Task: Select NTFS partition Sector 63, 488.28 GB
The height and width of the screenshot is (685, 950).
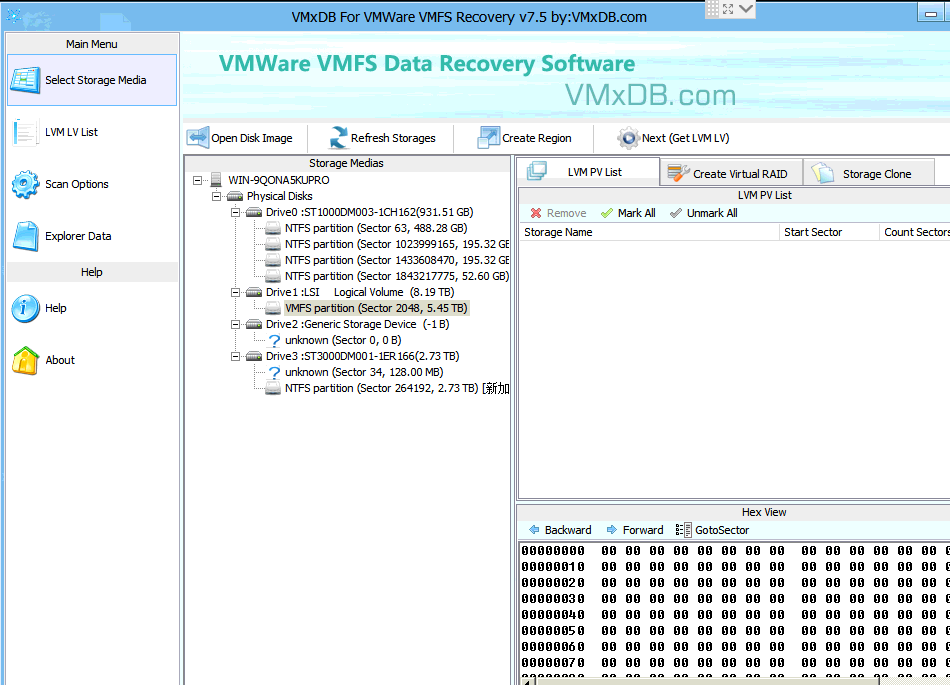Action: (x=376, y=228)
